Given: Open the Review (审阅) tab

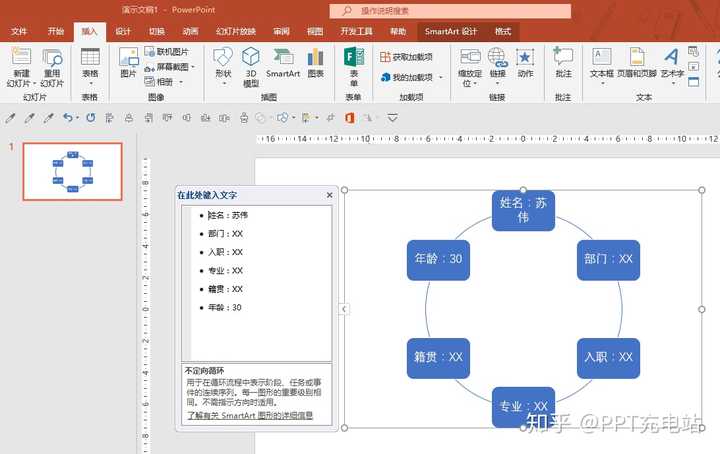Looking at the screenshot, I should pyautogui.click(x=281, y=31).
